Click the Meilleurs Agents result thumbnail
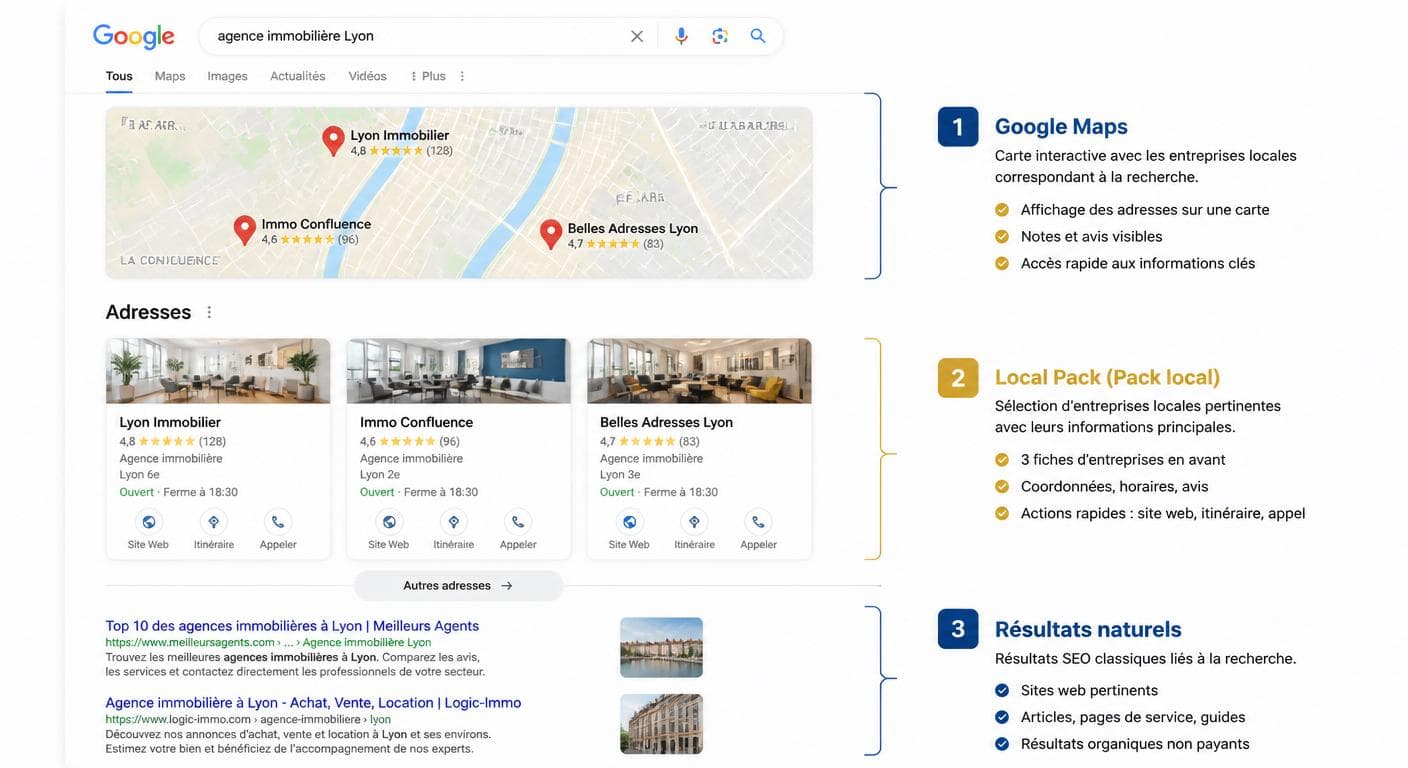The image size is (1408, 768). (661, 647)
